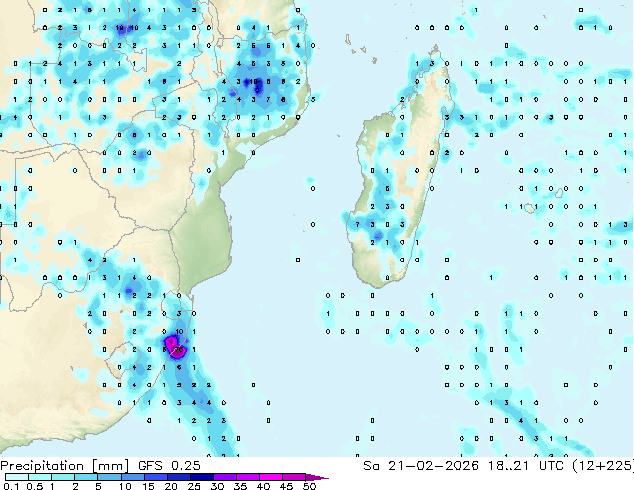Click the '40' legend scale label
This screenshot has width=634, height=490.
point(263,486)
